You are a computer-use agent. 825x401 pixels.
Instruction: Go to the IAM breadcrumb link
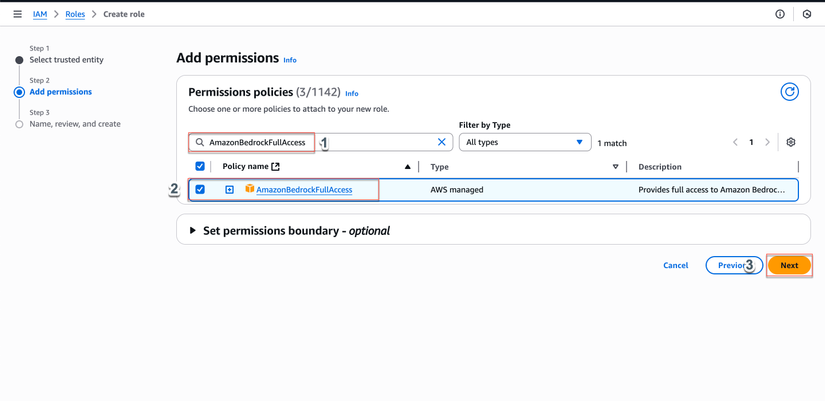(x=40, y=14)
